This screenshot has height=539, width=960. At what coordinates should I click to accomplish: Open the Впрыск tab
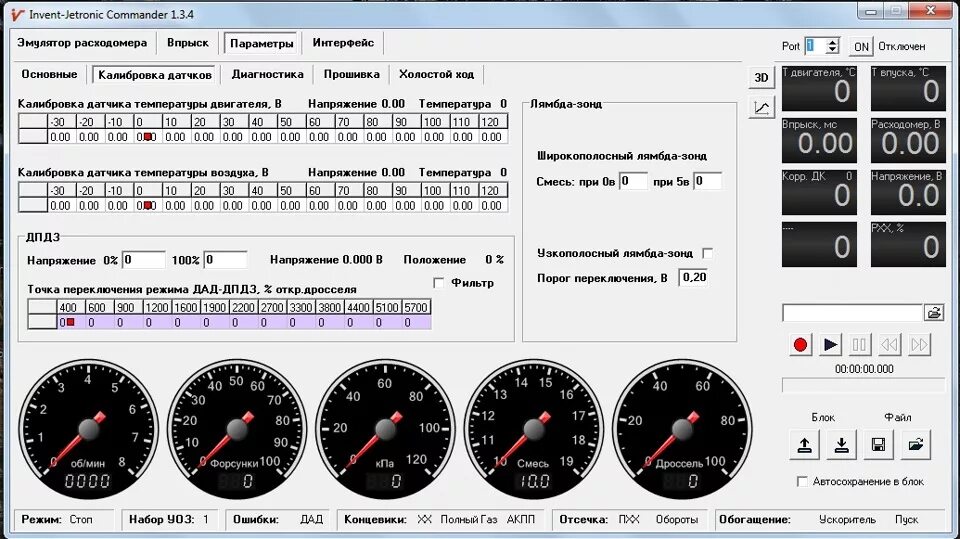[x=188, y=43]
